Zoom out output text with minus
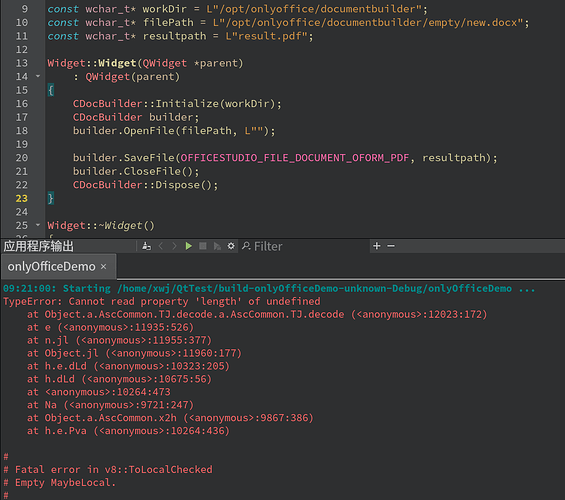The image size is (565, 500). pyautogui.click(x=391, y=246)
